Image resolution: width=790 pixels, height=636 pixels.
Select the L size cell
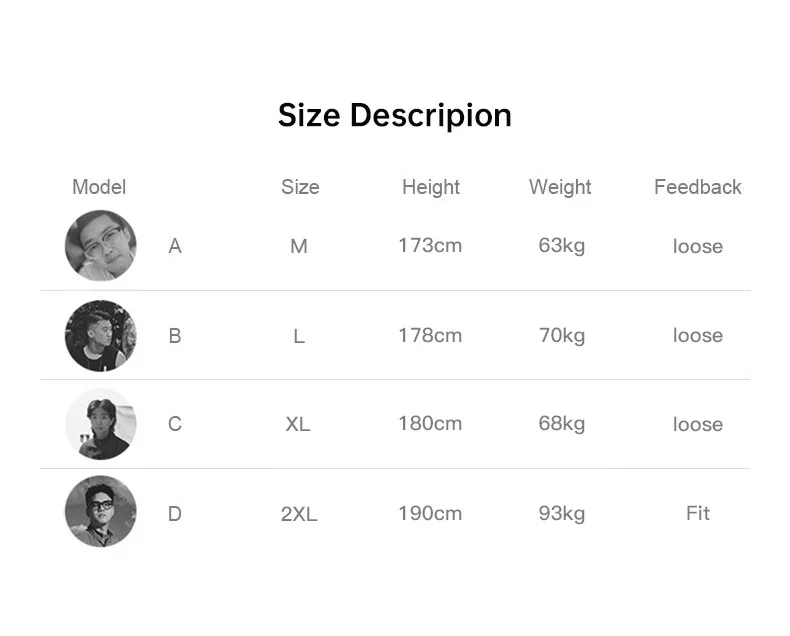coord(299,336)
